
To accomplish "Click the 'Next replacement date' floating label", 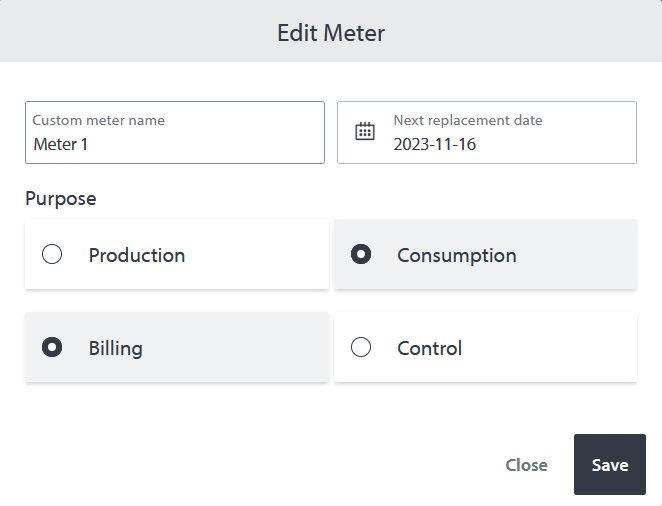I will [467, 120].
